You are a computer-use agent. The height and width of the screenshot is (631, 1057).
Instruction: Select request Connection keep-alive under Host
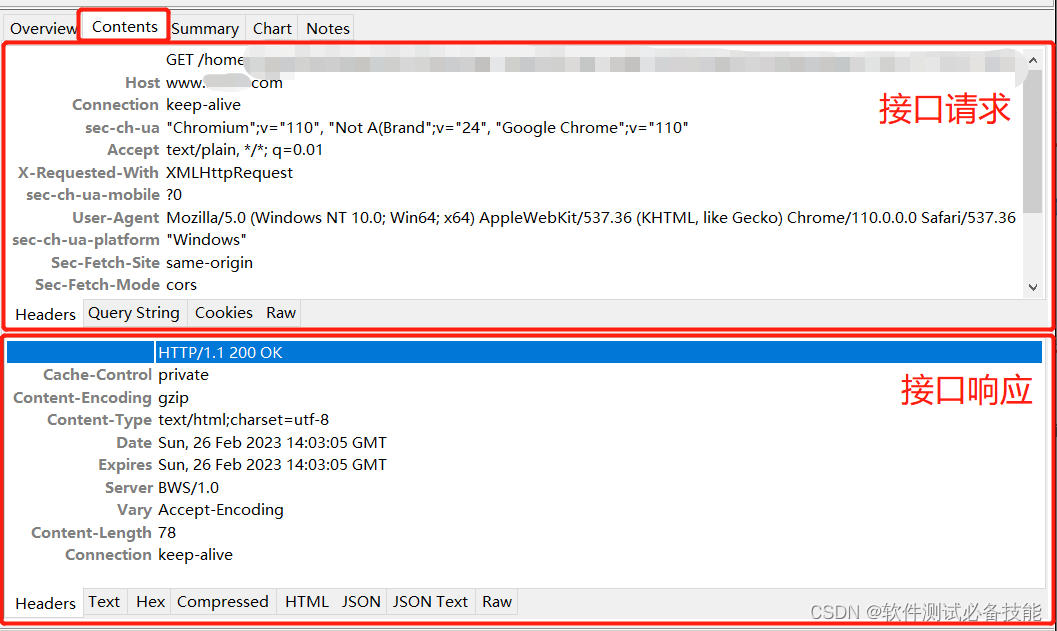point(514,105)
